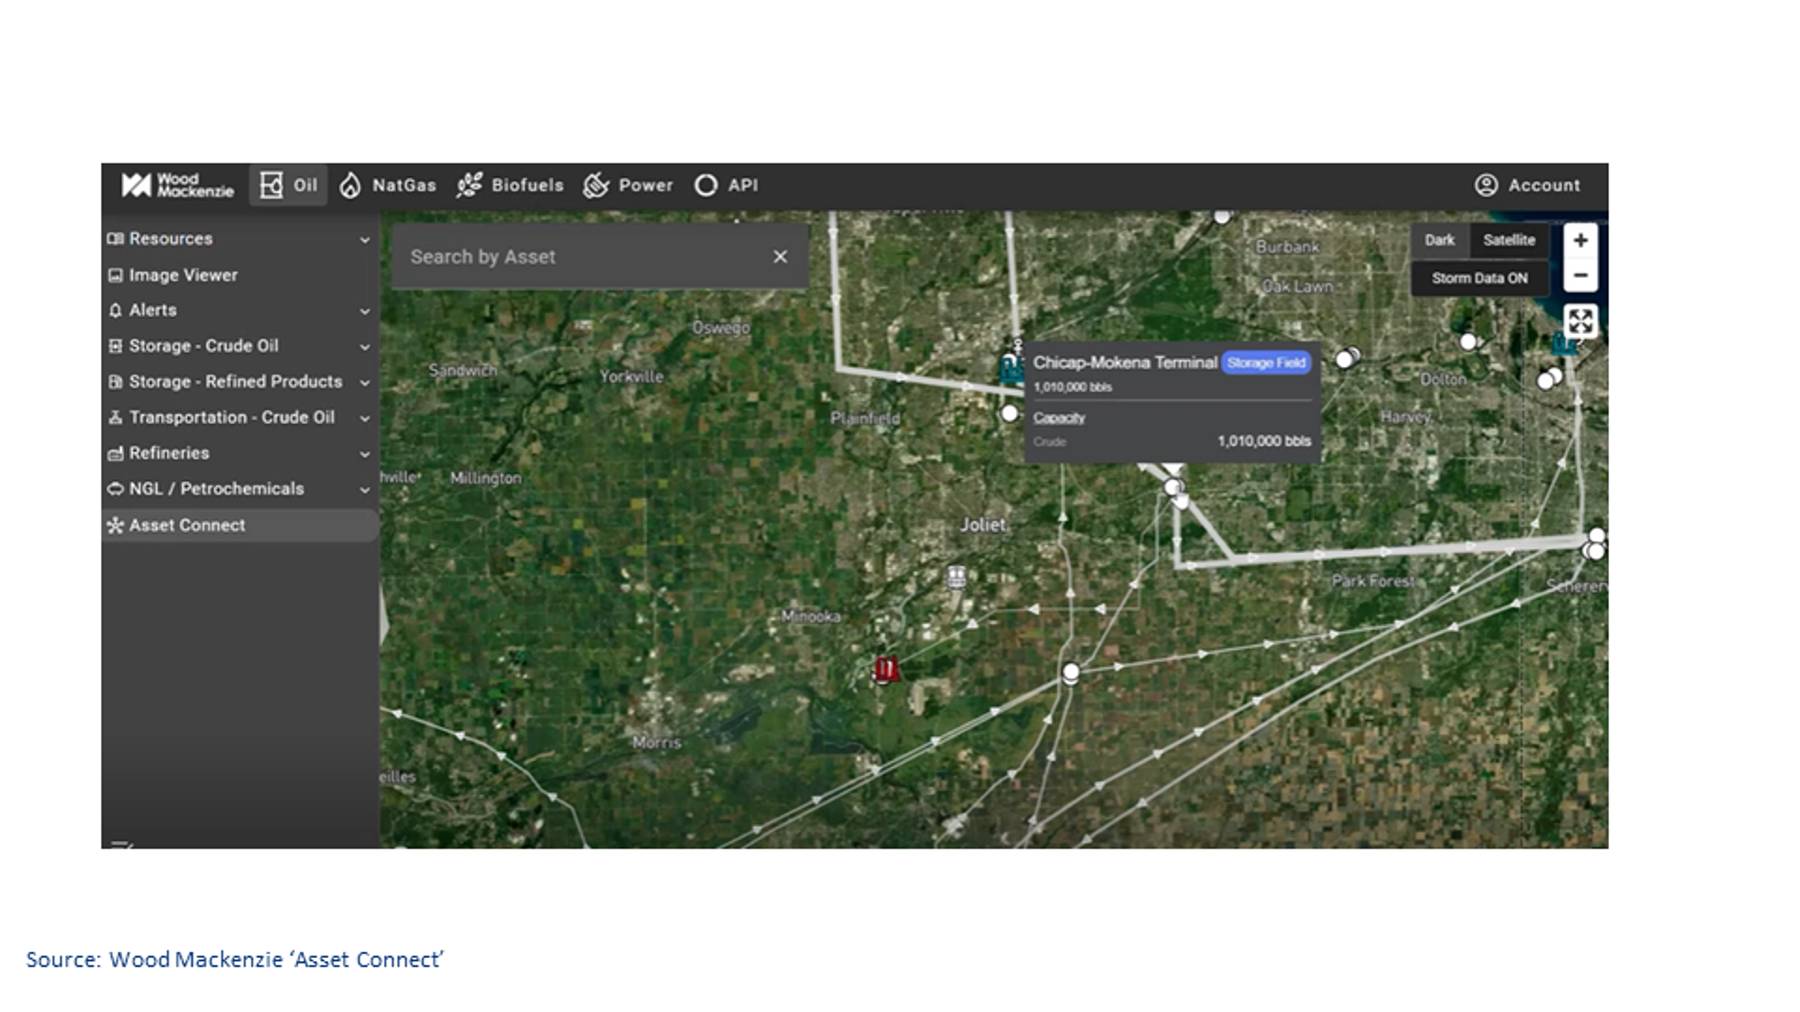Image resolution: width=1800 pixels, height=1012 pixels.
Task: Switch map style to Dark
Action: point(1439,240)
